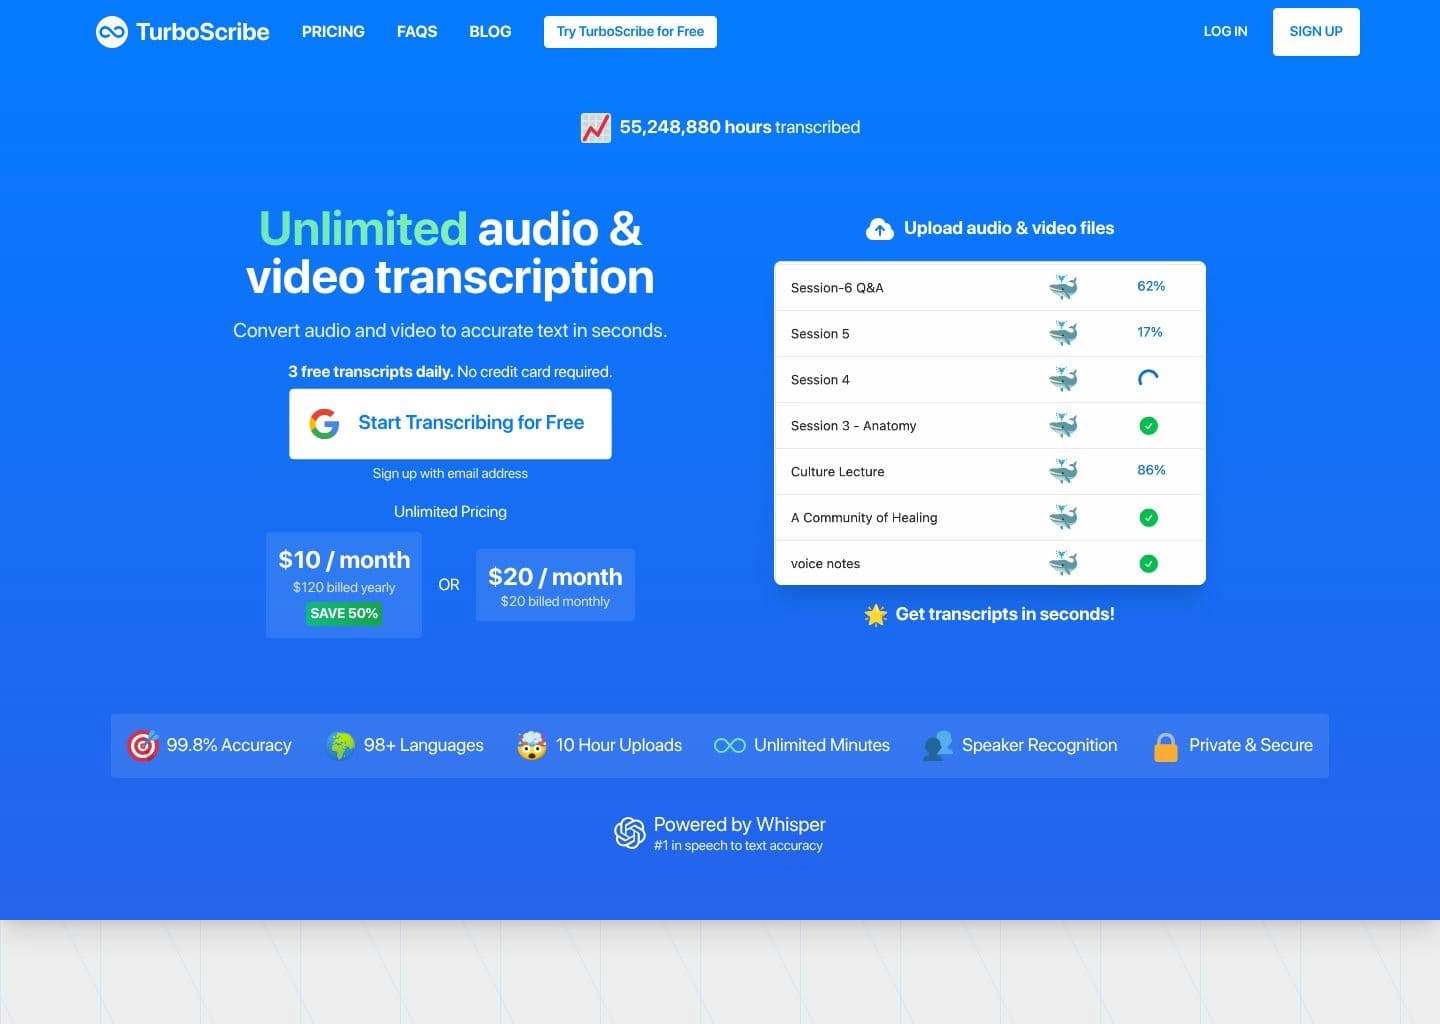
Task: Click the star icon beside Get transcripts in seconds
Action: click(876, 615)
